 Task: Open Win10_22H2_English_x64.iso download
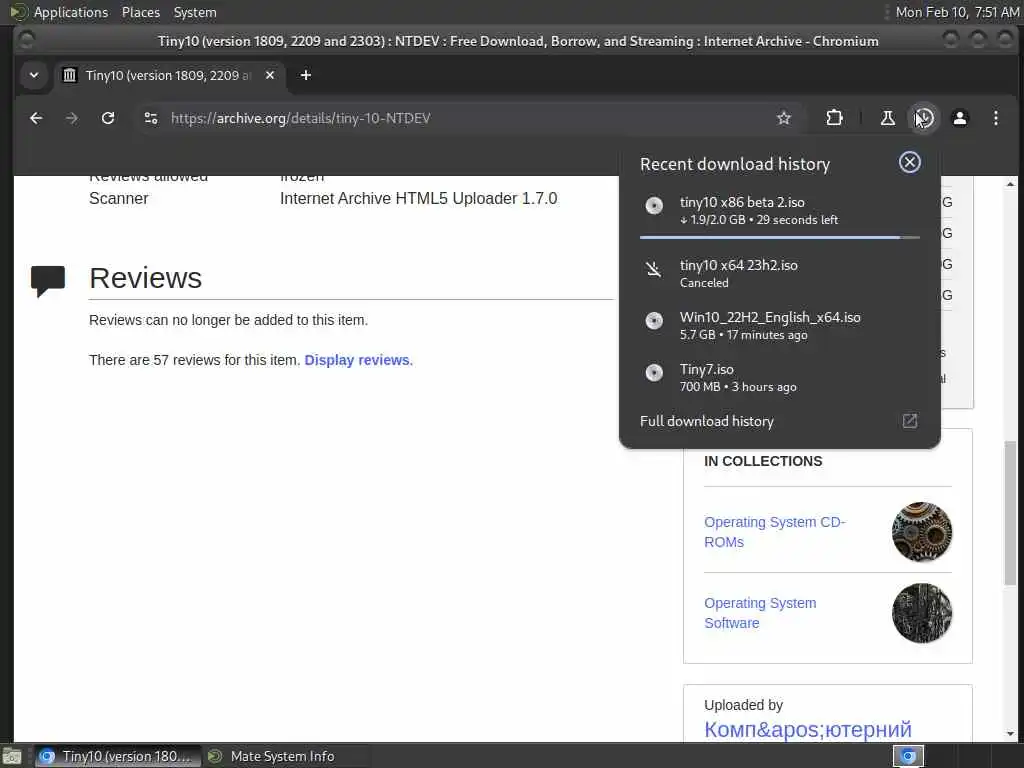780,325
